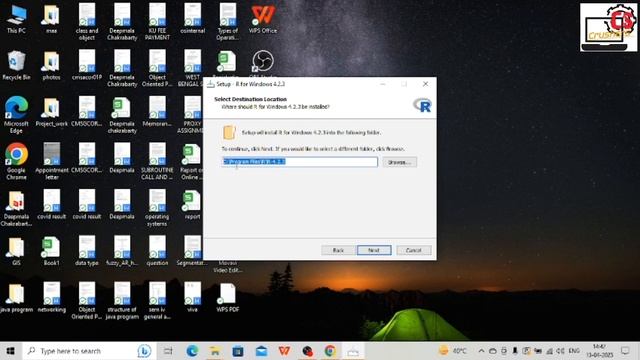The width and height of the screenshot is (640, 360).
Task: Select the GIS folder on desktop
Action: tap(16, 251)
